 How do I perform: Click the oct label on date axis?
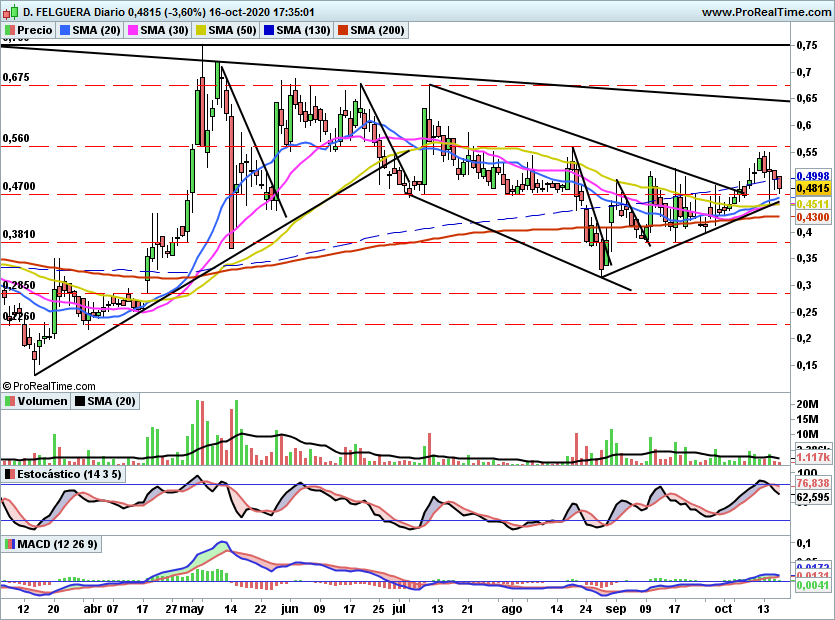tap(723, 608)
